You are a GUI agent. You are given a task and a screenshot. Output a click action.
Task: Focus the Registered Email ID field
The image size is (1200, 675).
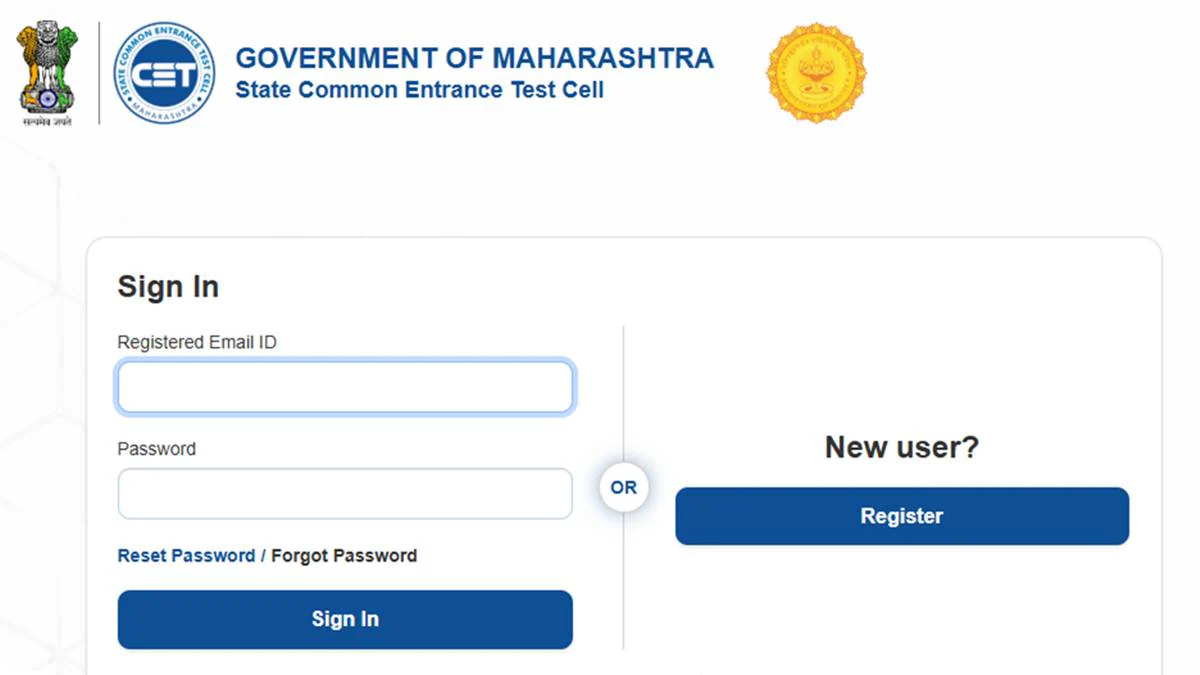345,388
